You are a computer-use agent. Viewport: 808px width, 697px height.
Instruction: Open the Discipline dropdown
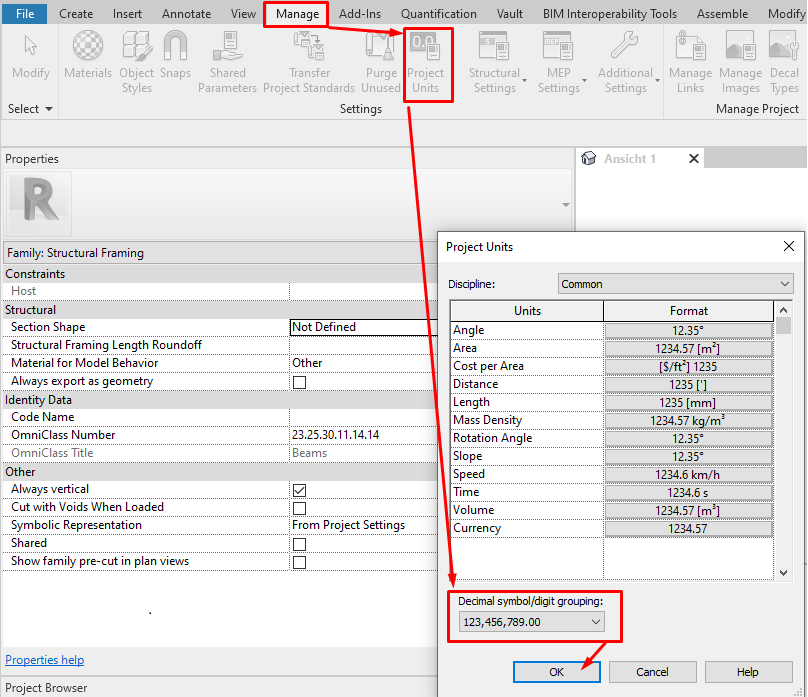tap(674, 283)
